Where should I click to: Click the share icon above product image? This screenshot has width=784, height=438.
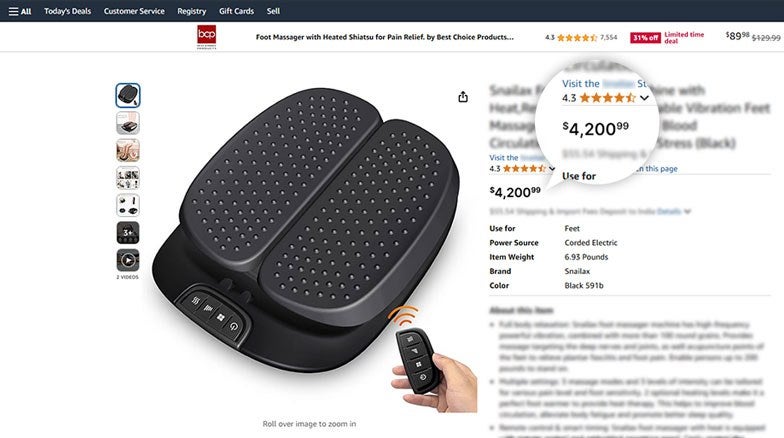(463, 96)
